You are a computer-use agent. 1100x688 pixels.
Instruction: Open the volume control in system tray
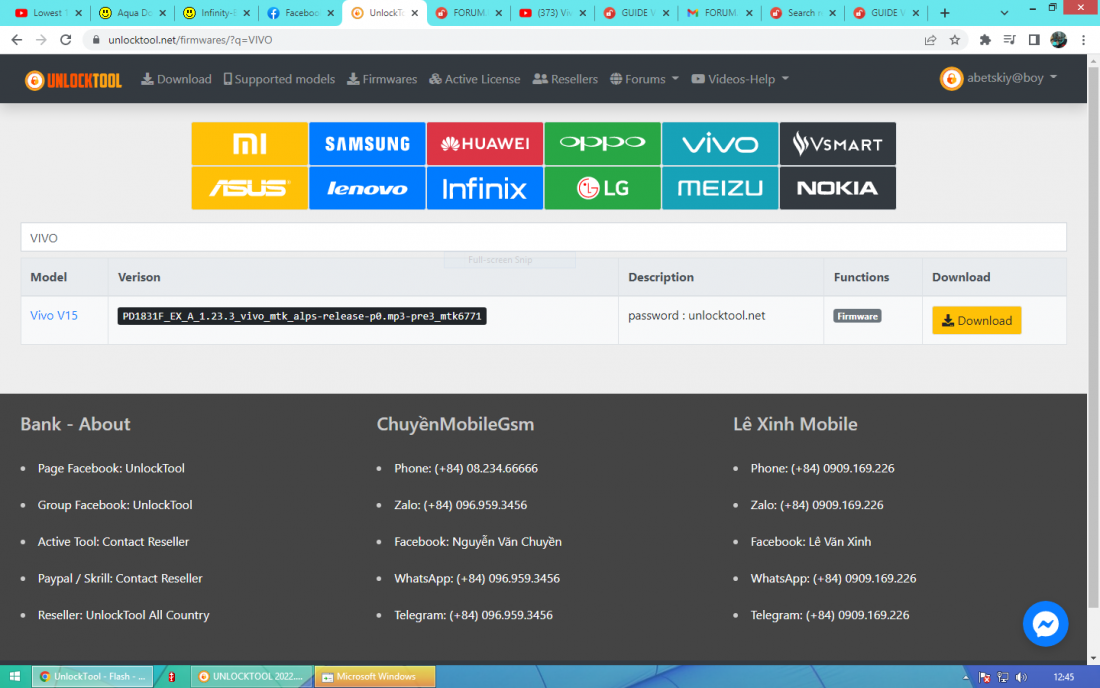pyautogui.click(x=1021, y=677)
